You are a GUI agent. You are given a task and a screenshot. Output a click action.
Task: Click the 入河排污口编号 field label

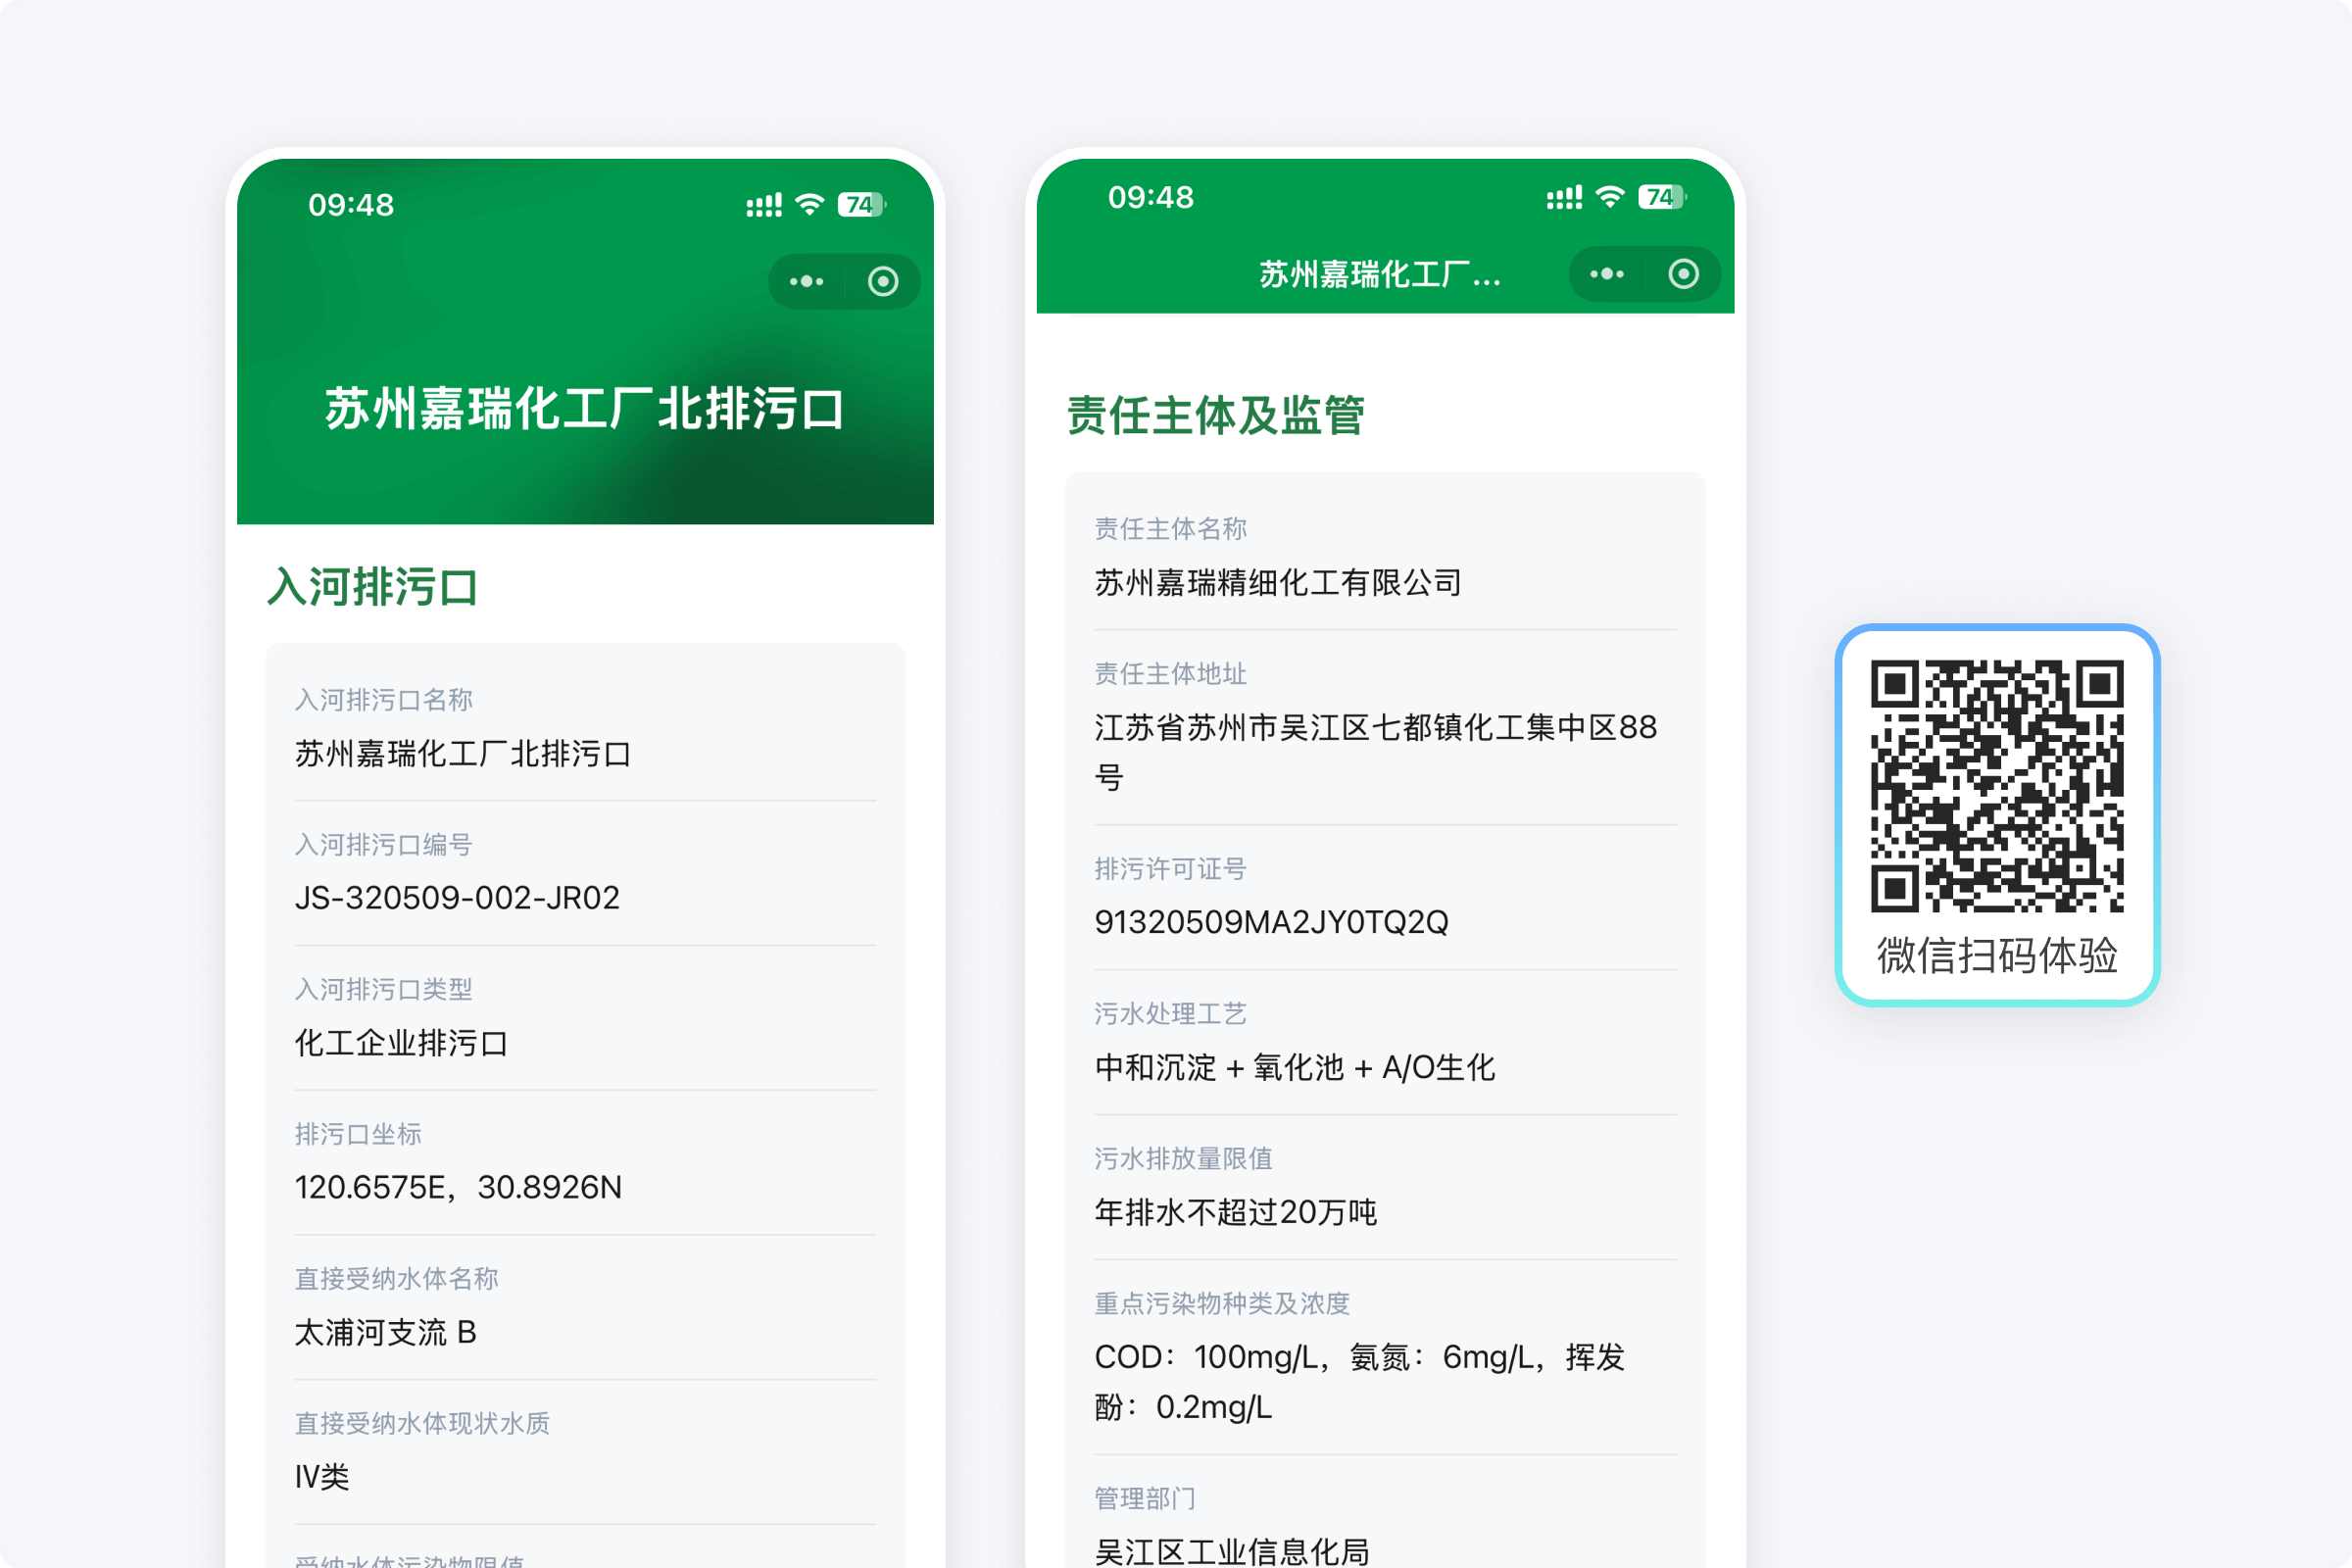[384, 845]
